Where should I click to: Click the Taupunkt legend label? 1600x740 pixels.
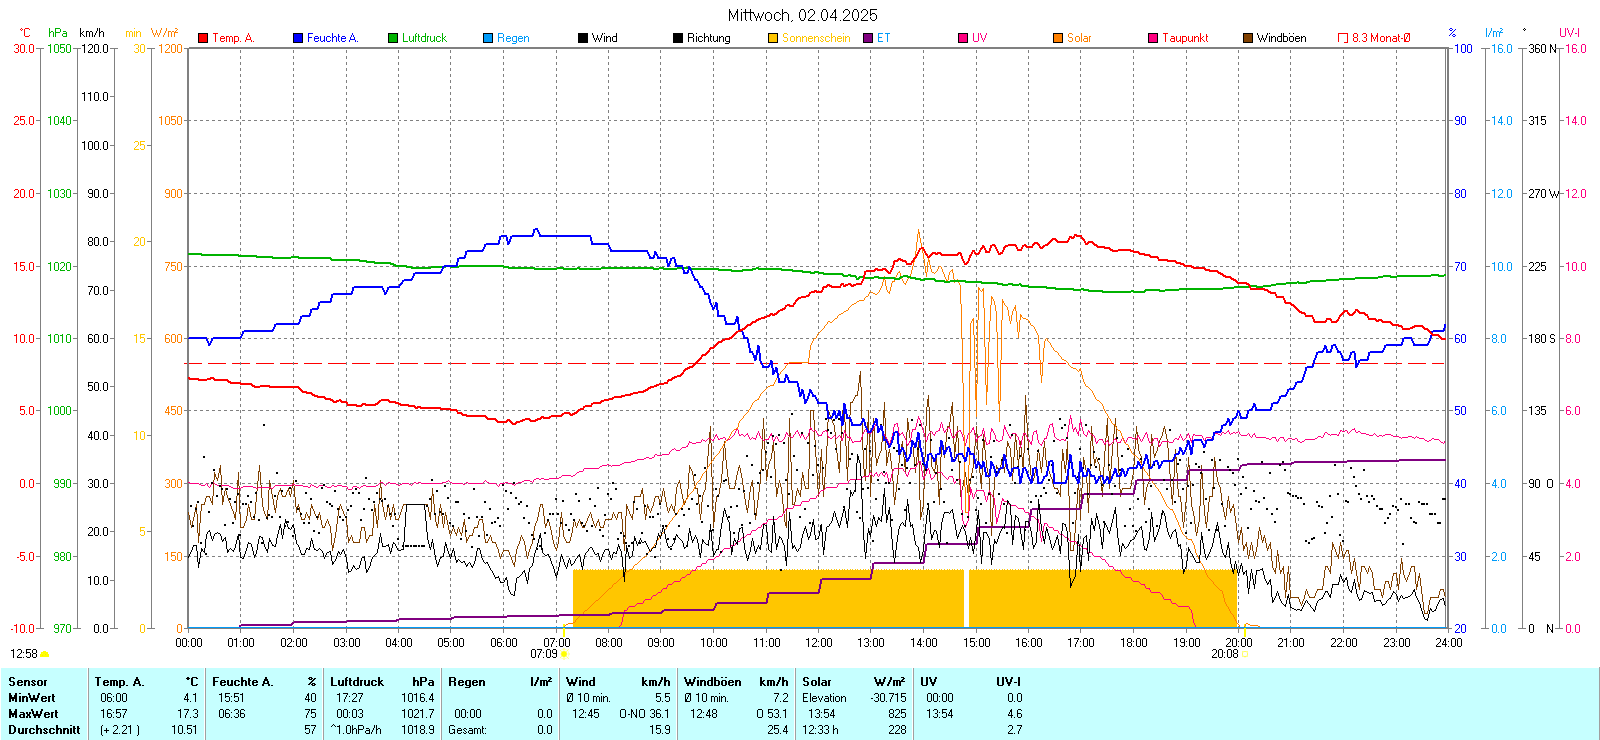1185,38
